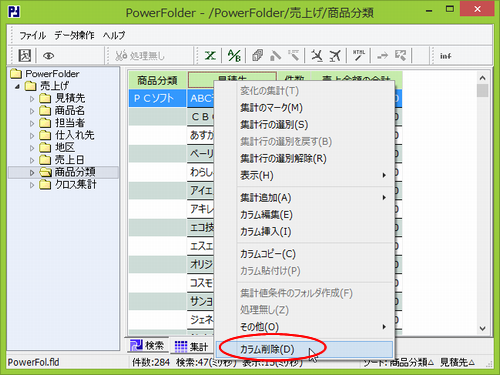Click the stacked copy documents toolbar icon

pos(257,56)
